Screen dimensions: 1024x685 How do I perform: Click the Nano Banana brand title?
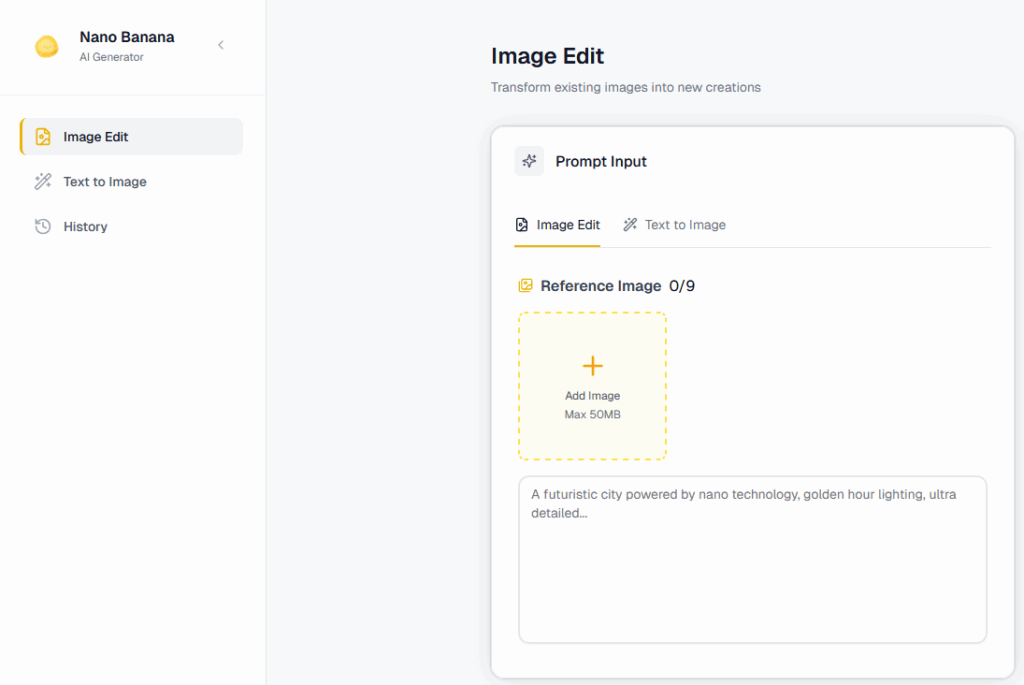coord(127,37)
